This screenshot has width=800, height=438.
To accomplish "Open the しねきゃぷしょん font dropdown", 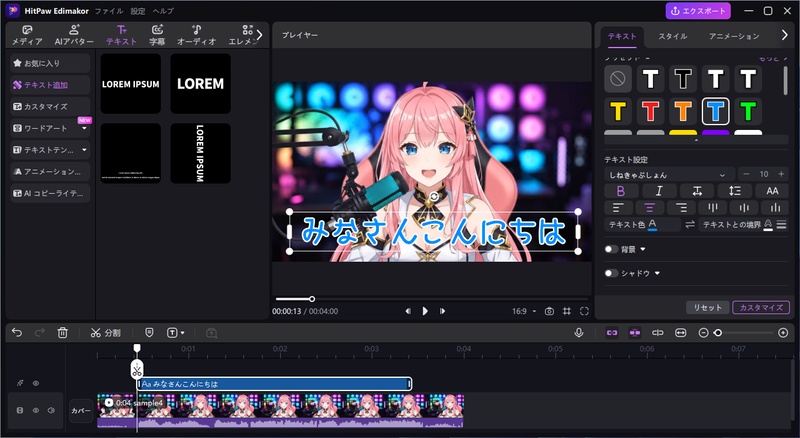I will (669, 175).
